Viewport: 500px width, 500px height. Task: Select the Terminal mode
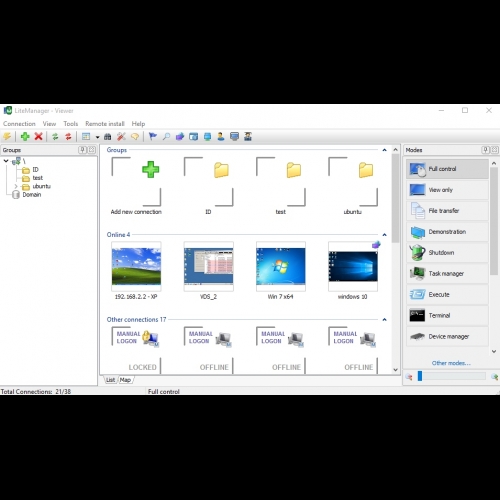(447, 315)
